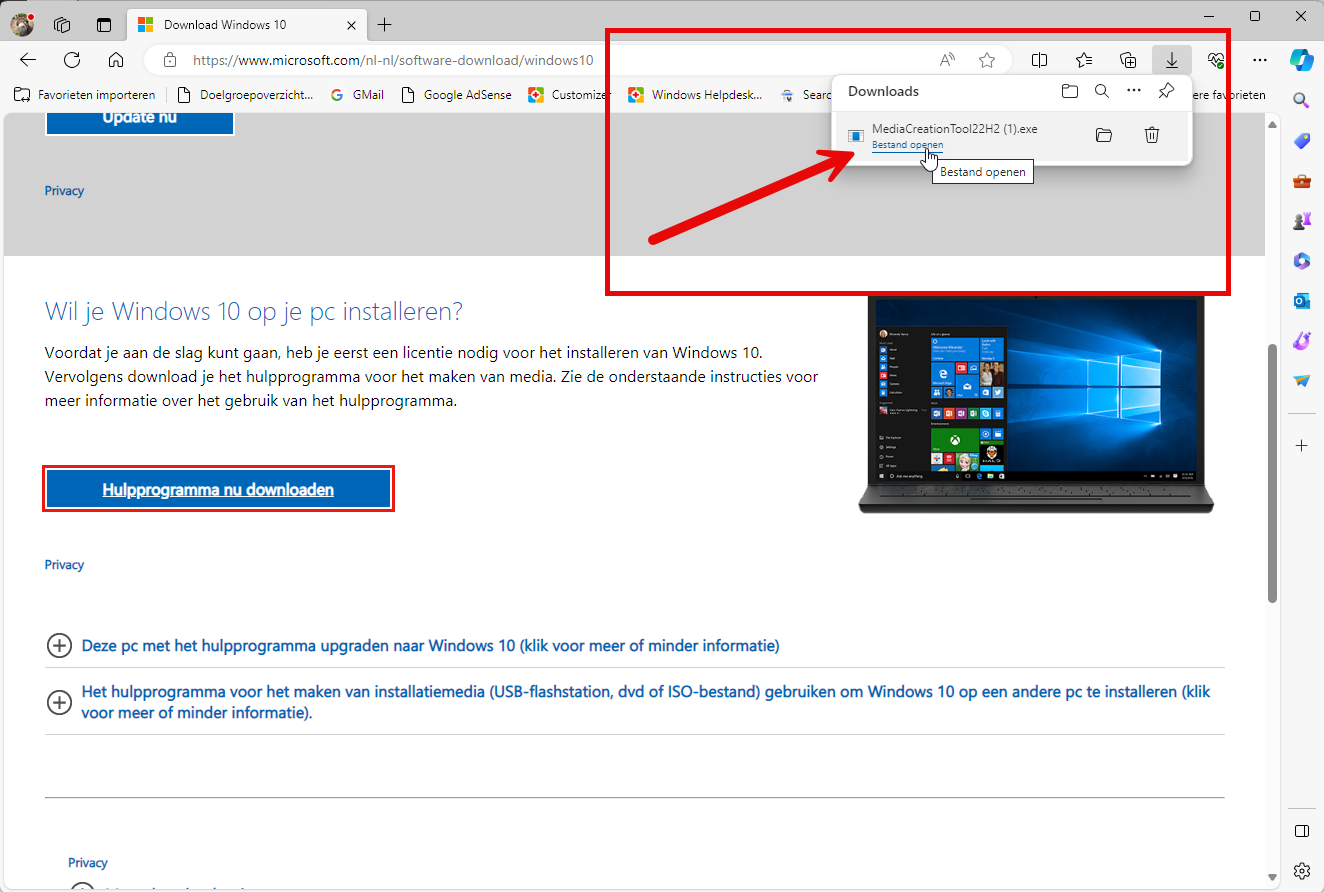The image size is (1324, 892).
Task: Open the Workspaces icon in the title bar
Action: pos(62,25)
